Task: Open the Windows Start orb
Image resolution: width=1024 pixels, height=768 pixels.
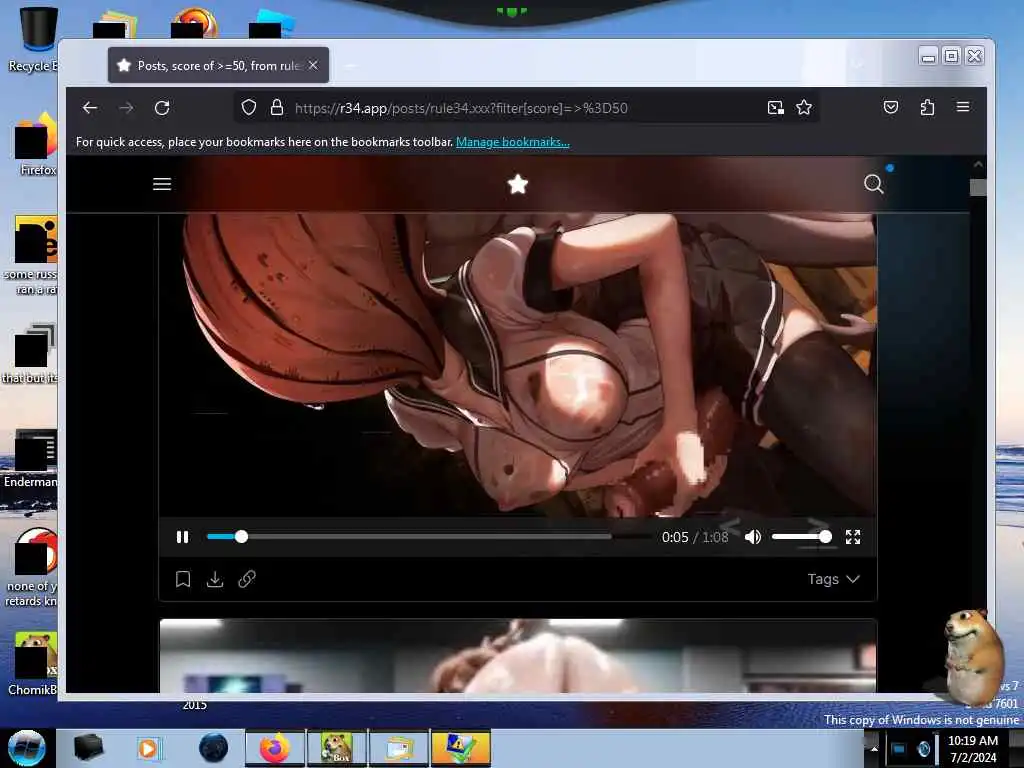Action: point(27,748)
